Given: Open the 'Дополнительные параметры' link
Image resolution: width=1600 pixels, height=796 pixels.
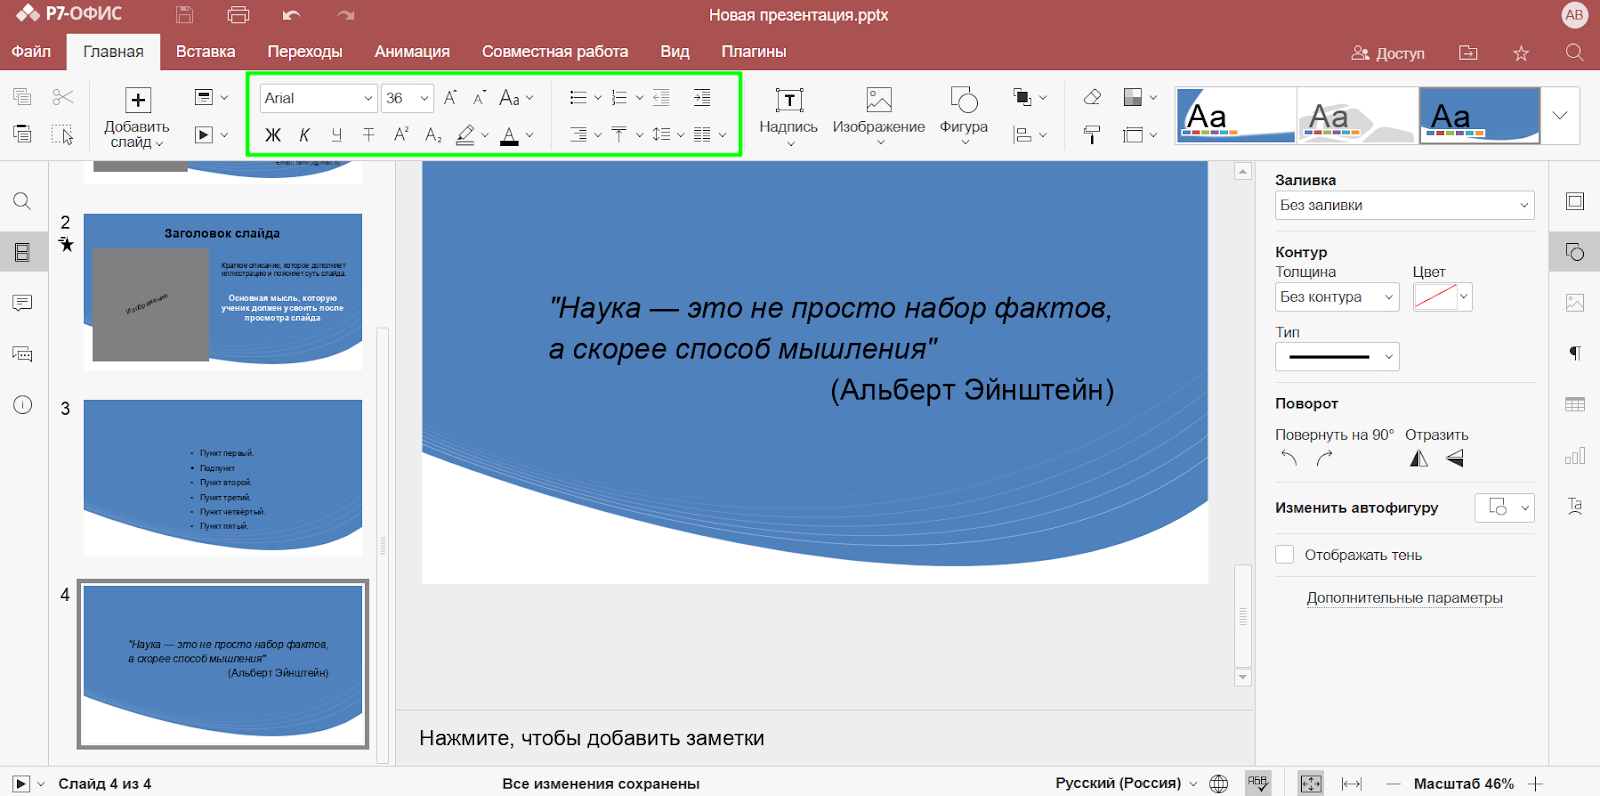Looking at the screenshot, I should 1404,598.
